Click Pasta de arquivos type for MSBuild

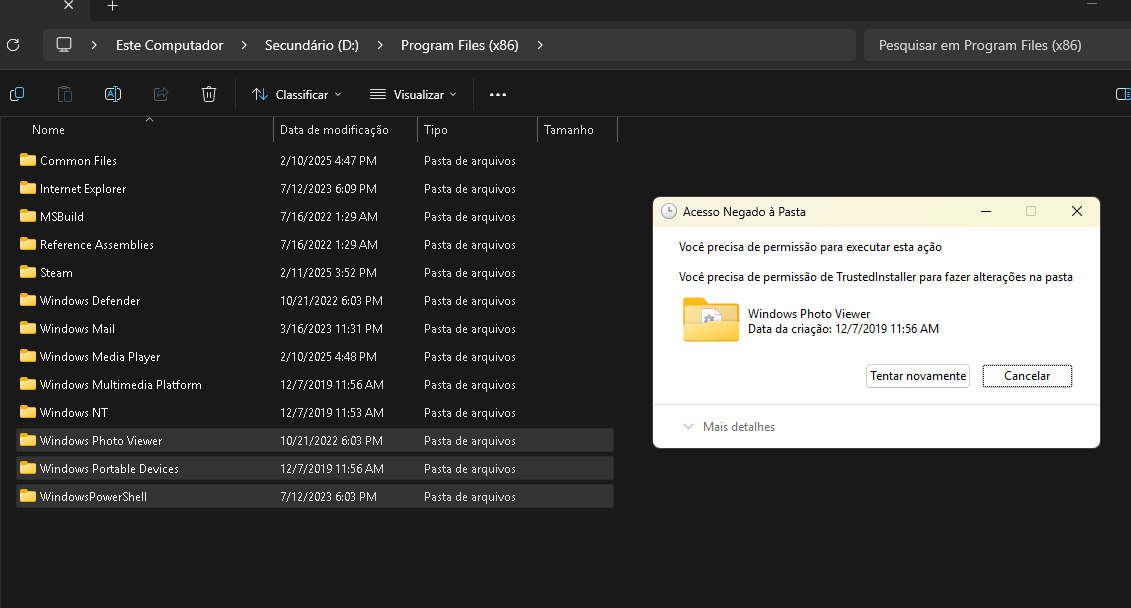(470, 216)
